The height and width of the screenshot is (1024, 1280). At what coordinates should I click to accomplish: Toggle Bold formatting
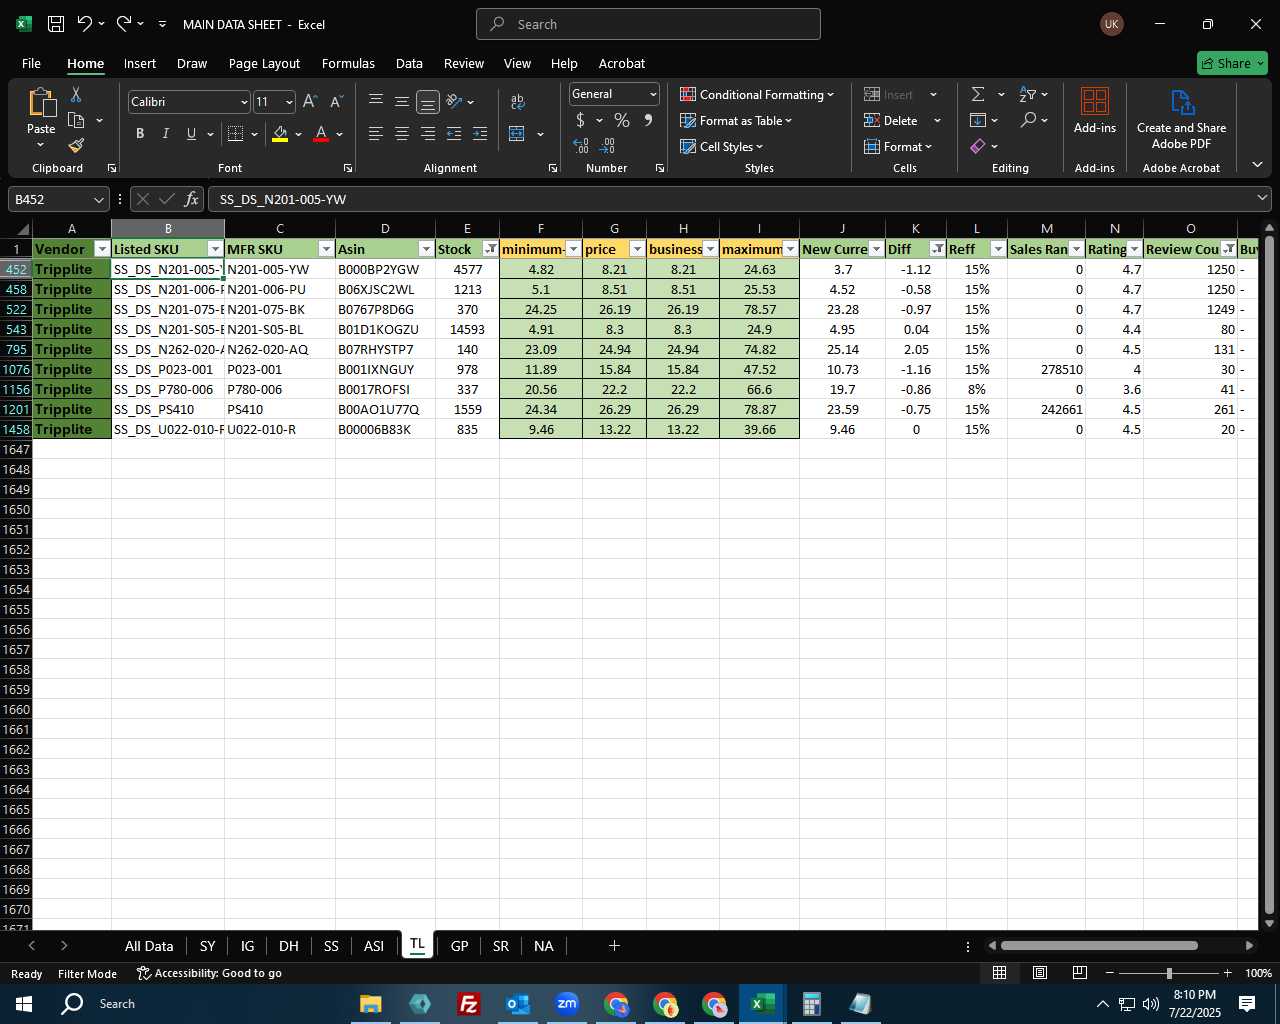(140, 133)
